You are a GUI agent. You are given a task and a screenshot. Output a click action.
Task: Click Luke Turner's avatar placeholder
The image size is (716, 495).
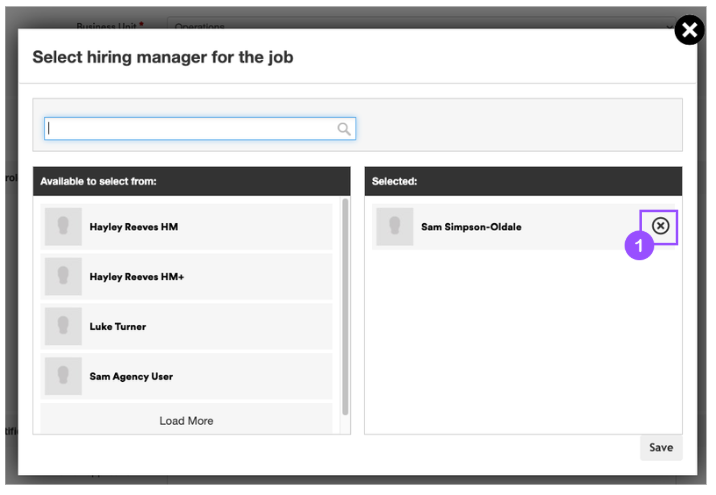[63, 327]
